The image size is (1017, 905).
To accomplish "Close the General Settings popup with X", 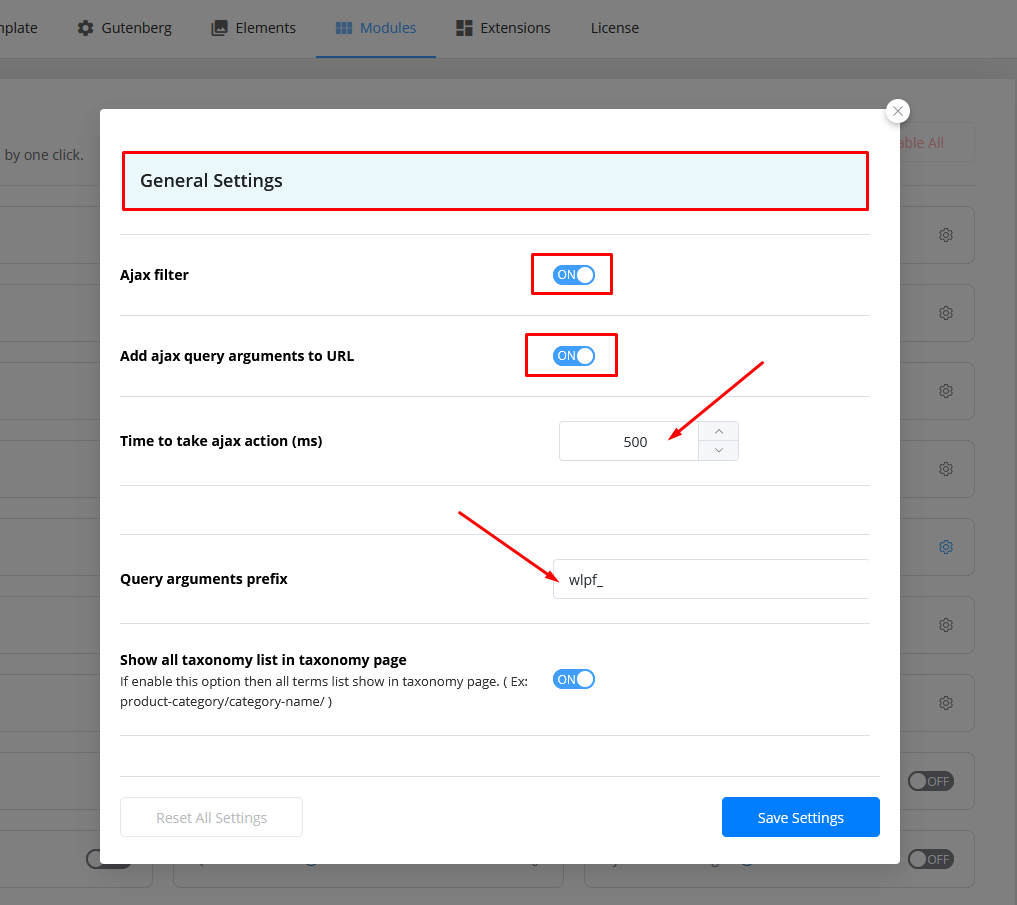I will pyautogui.click(x=898, y=111).
